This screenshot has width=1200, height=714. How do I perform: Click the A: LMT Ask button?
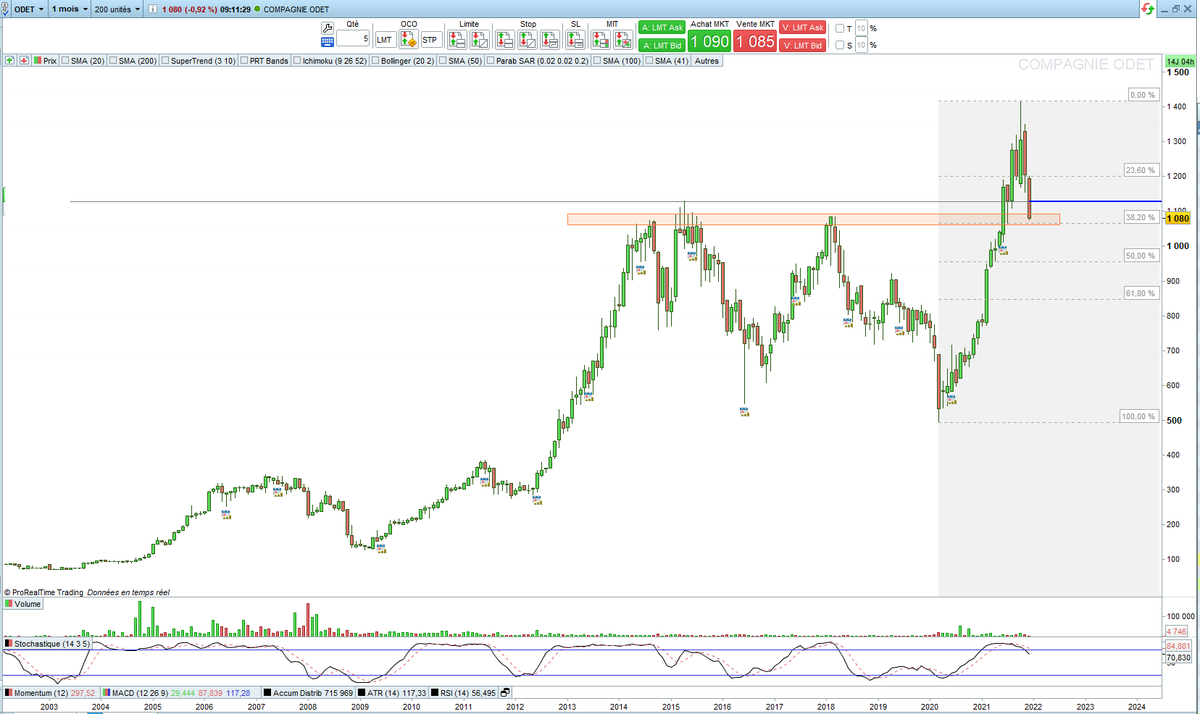tap(660, 28)
